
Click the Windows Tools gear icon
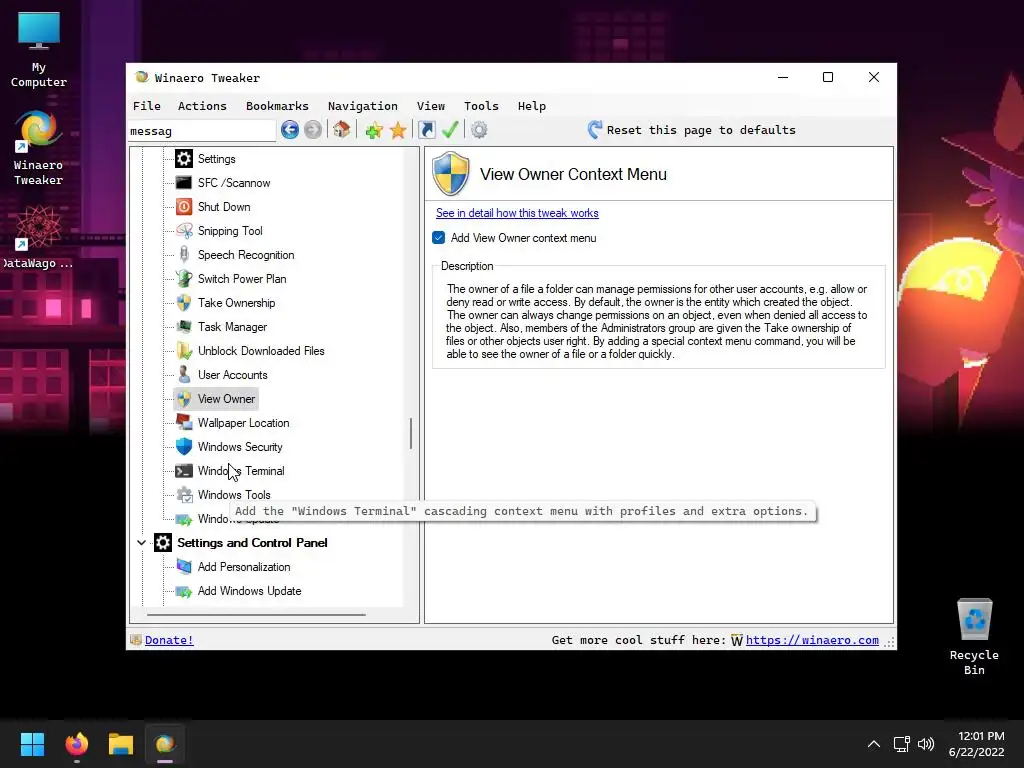[x=185, y=495]
